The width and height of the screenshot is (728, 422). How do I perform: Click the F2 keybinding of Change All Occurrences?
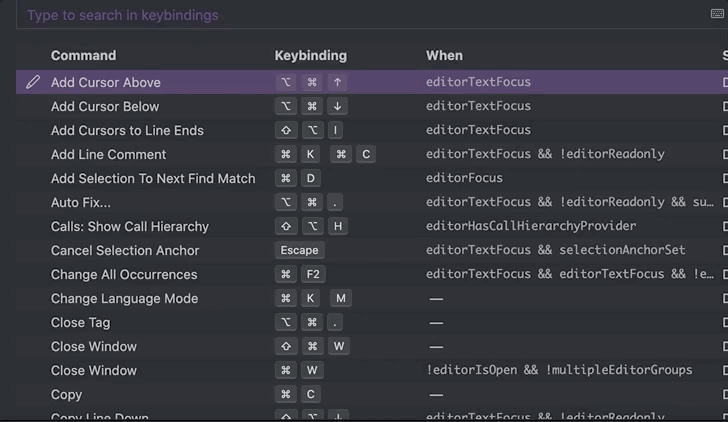pos(312,274)
